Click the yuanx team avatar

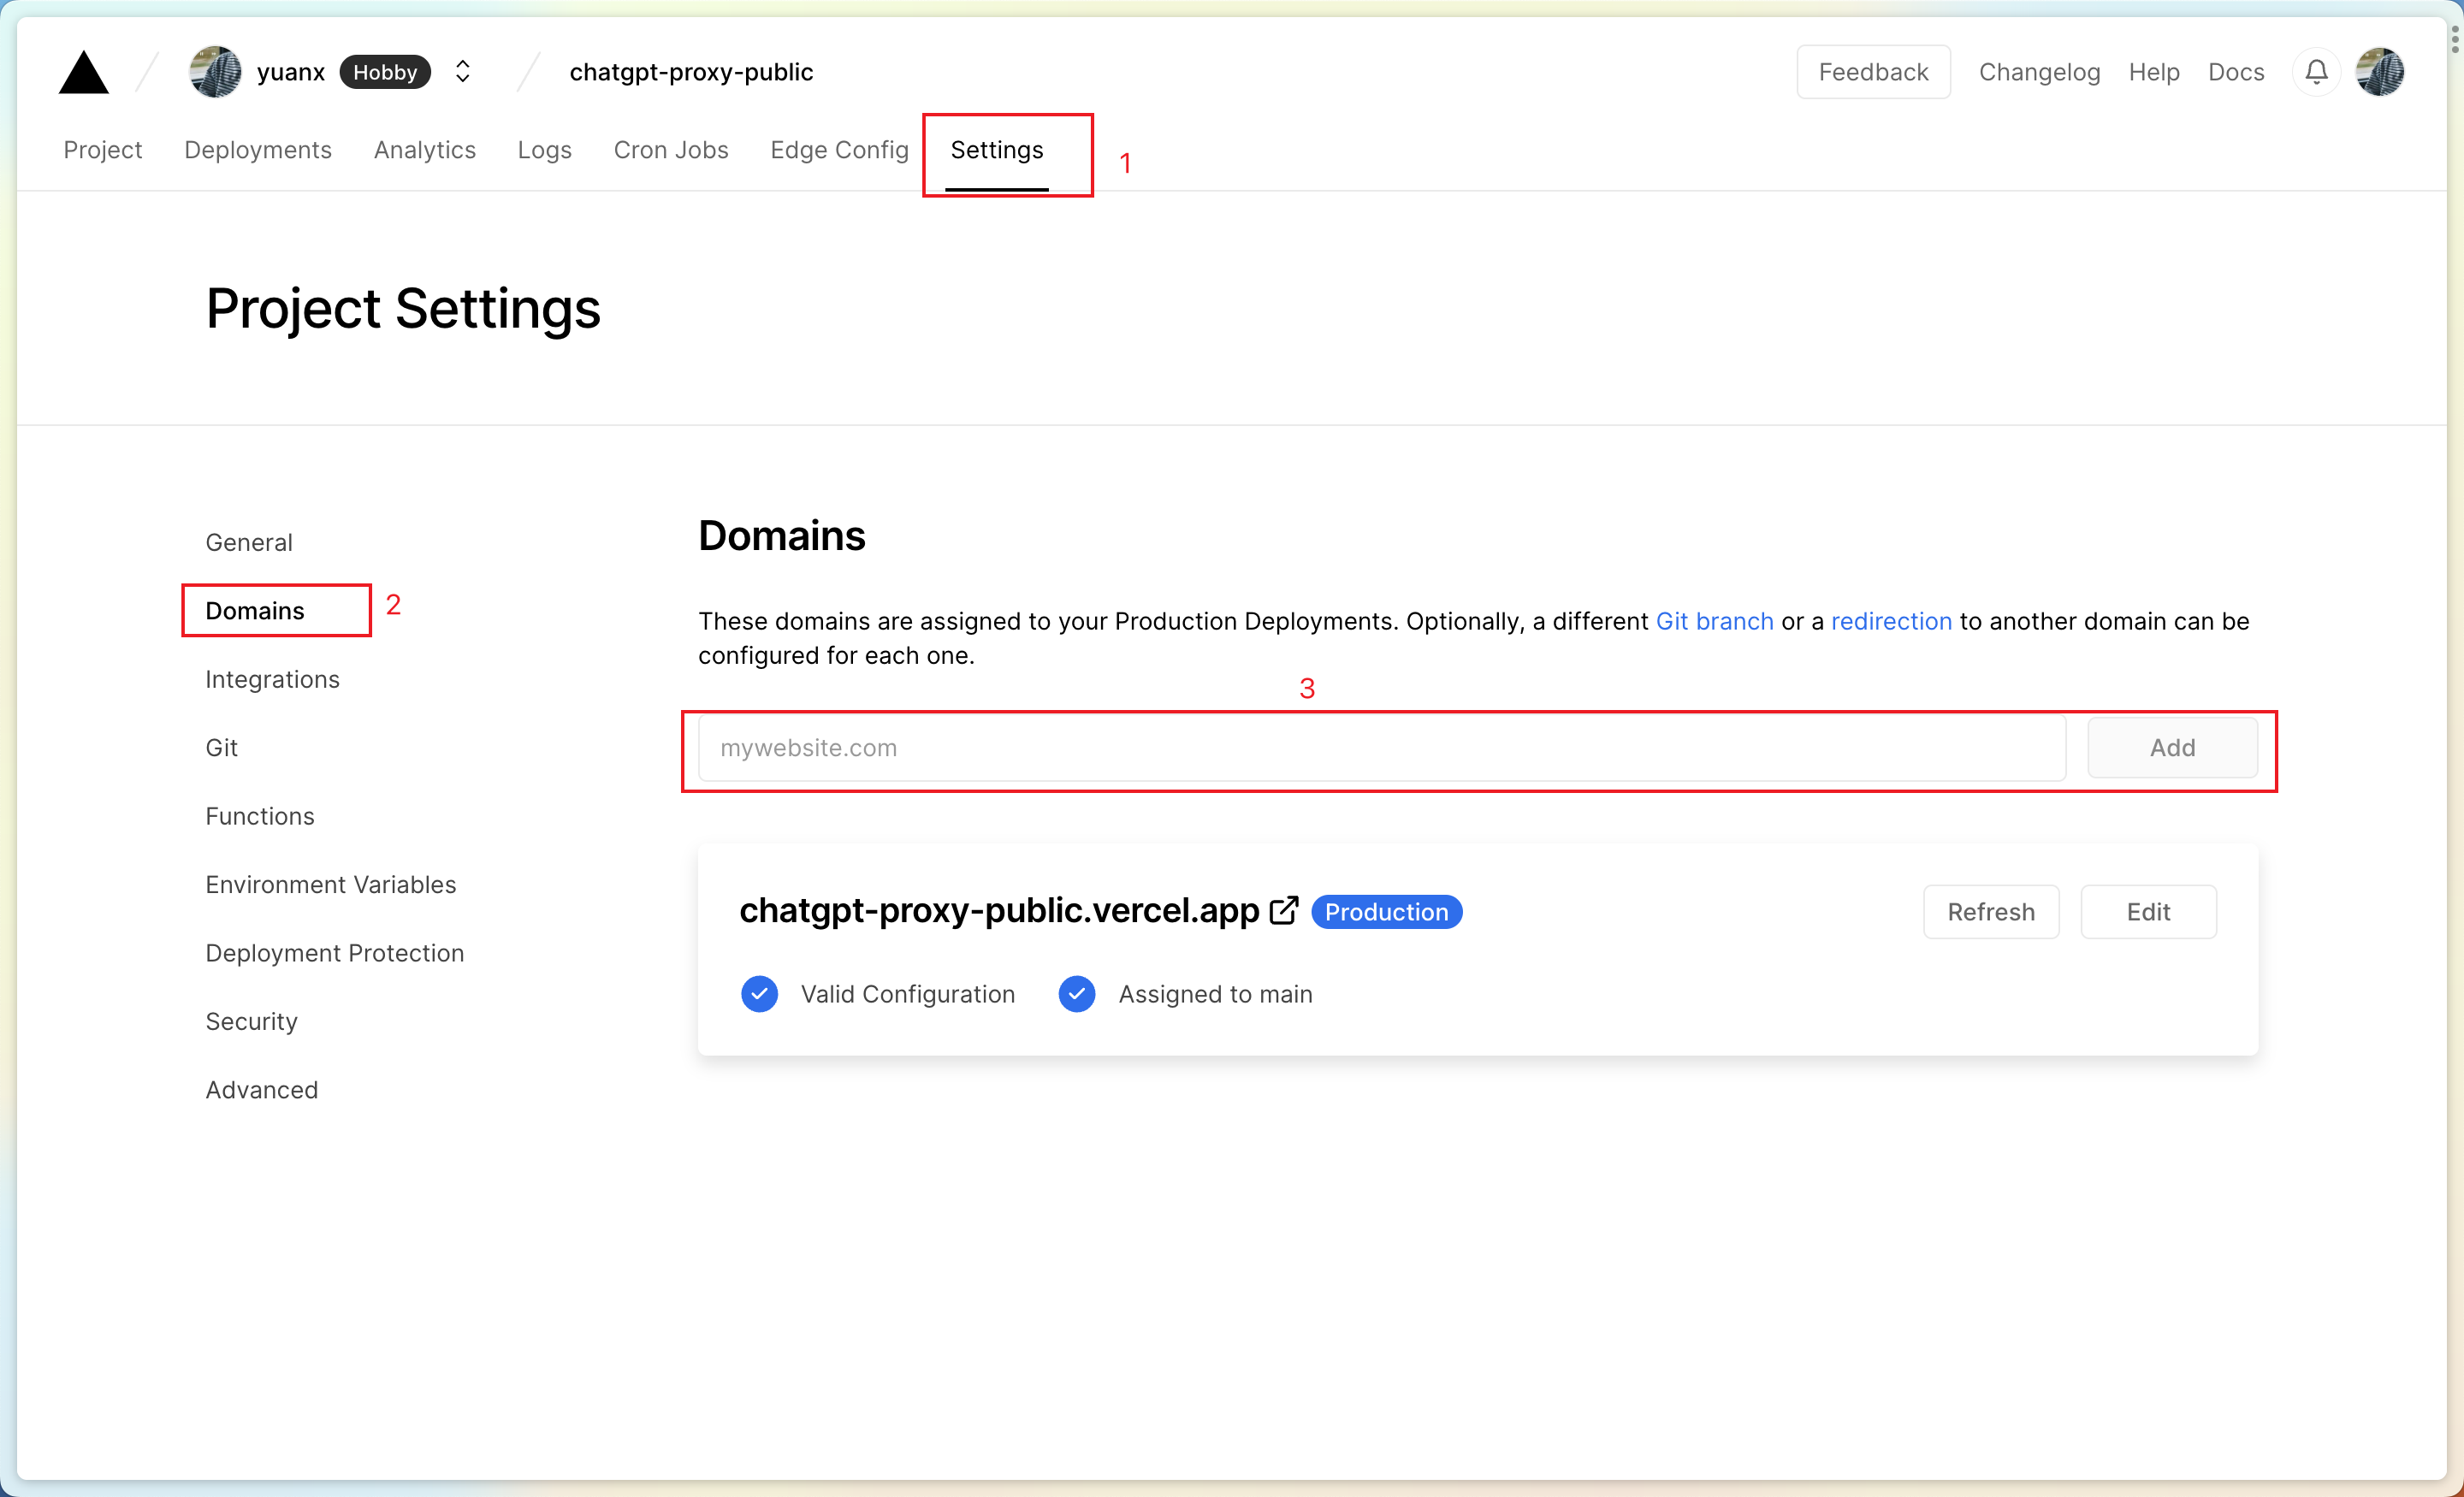[215, 72]
